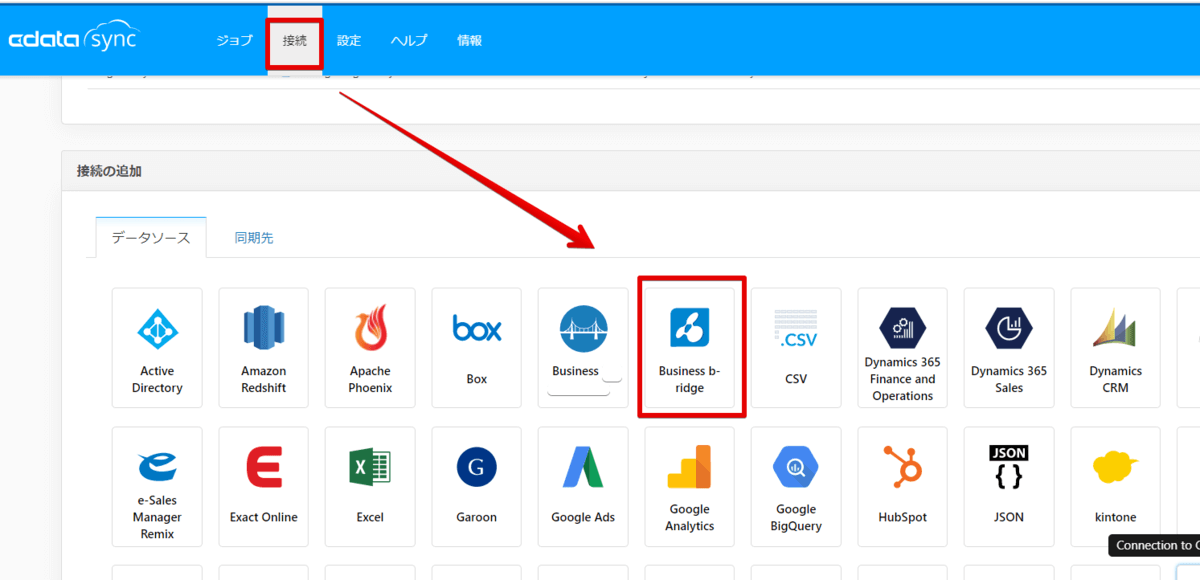Open the JSON connector tile
Viewport: 1200px width, 580px height.
pos(1009,487)
